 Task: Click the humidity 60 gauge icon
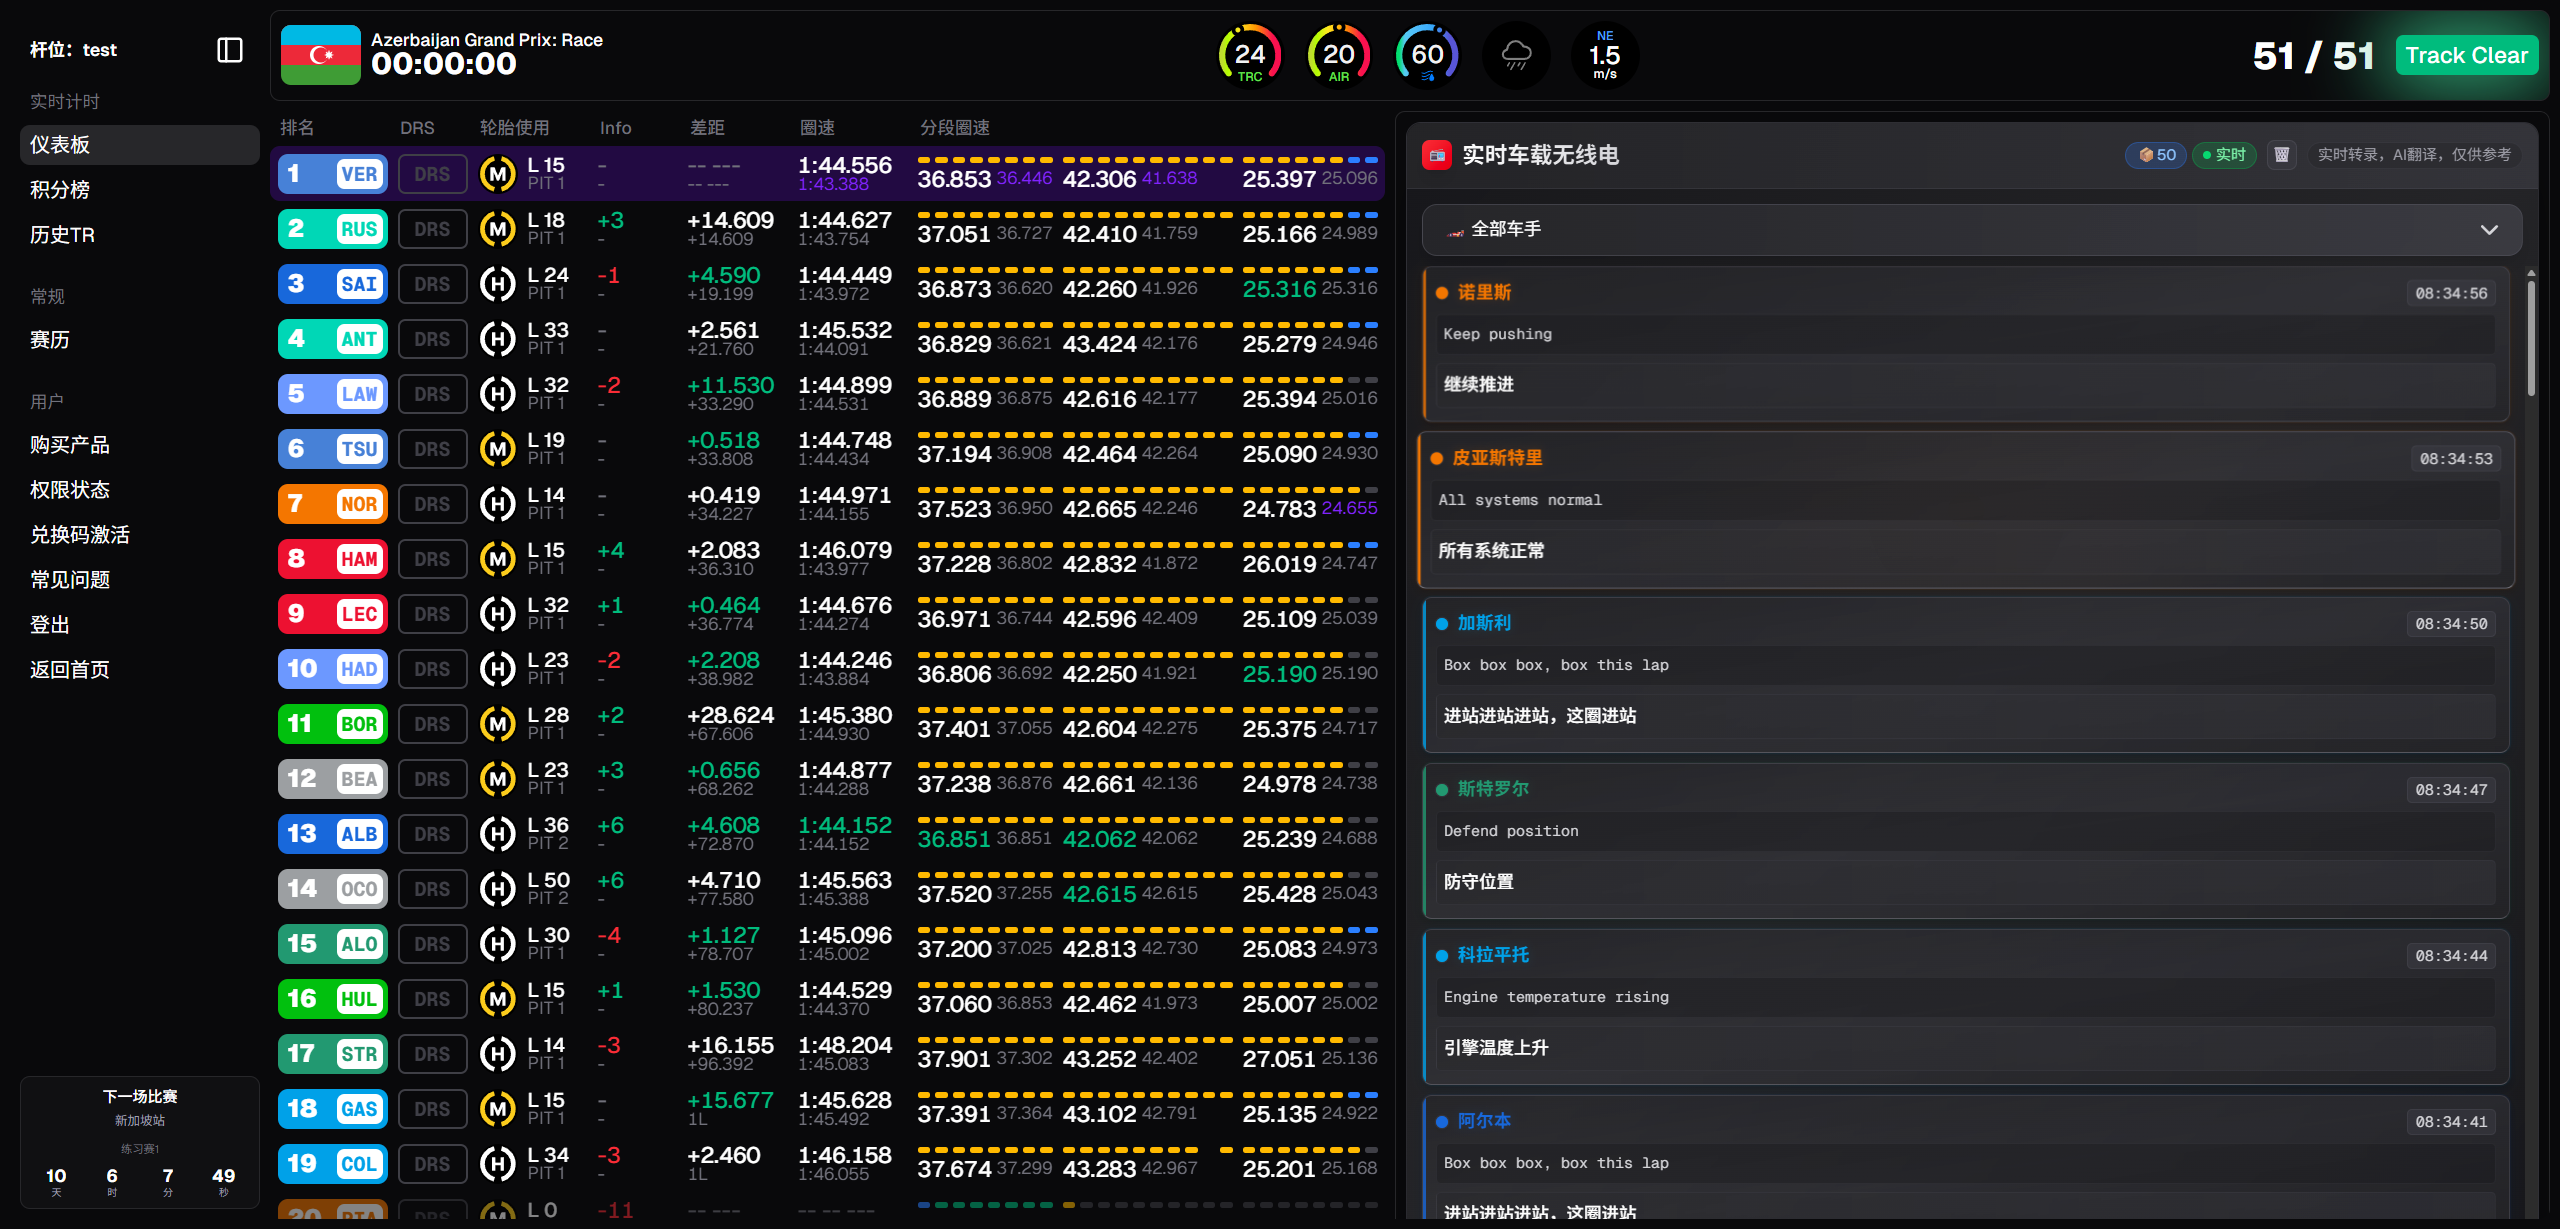coord(1427,55)
